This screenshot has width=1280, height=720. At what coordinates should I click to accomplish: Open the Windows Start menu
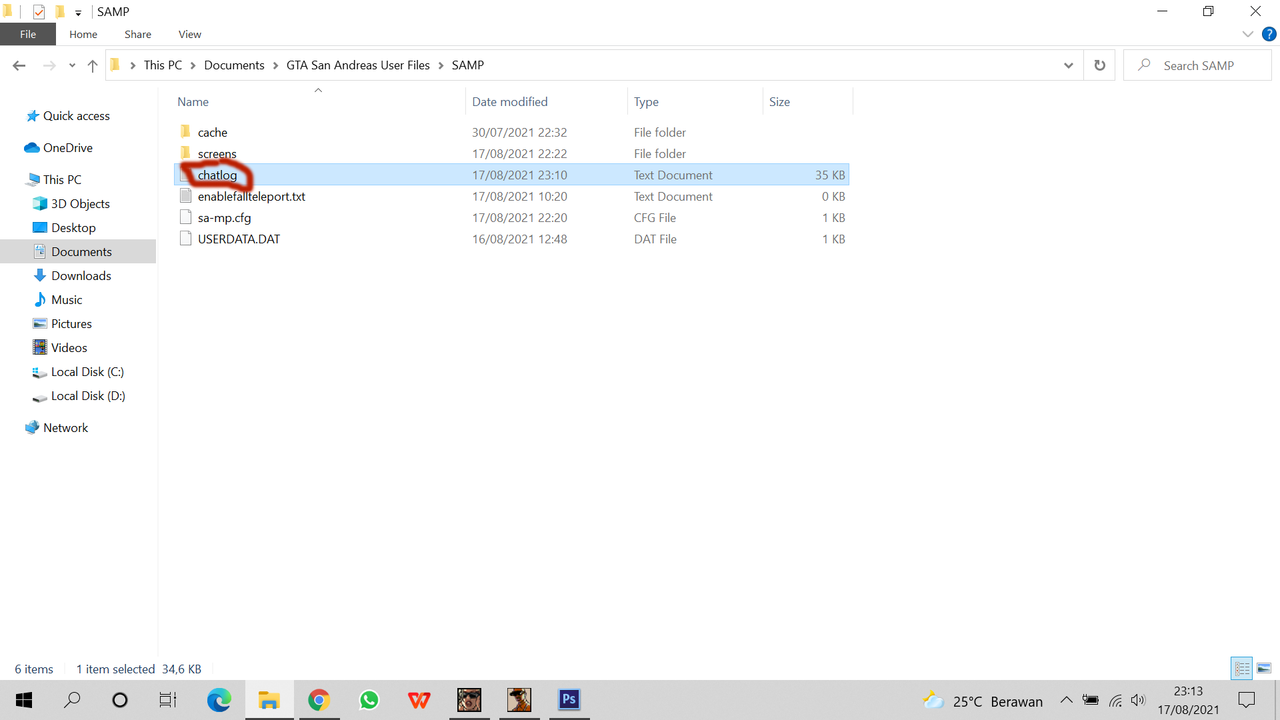(24, 700)
